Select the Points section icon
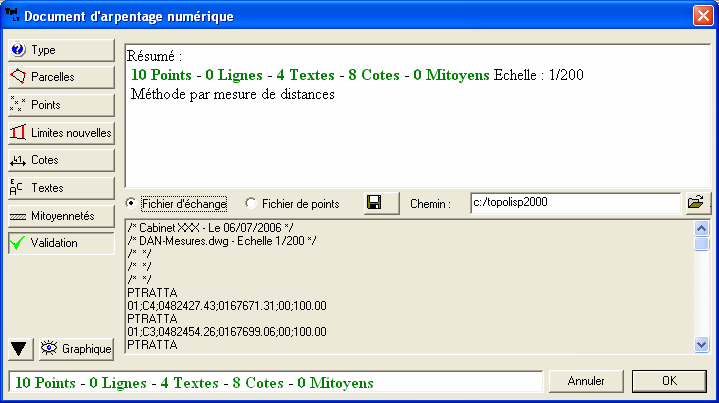The width and height of the screenshot is (719, 403). (x=18, y=104)
